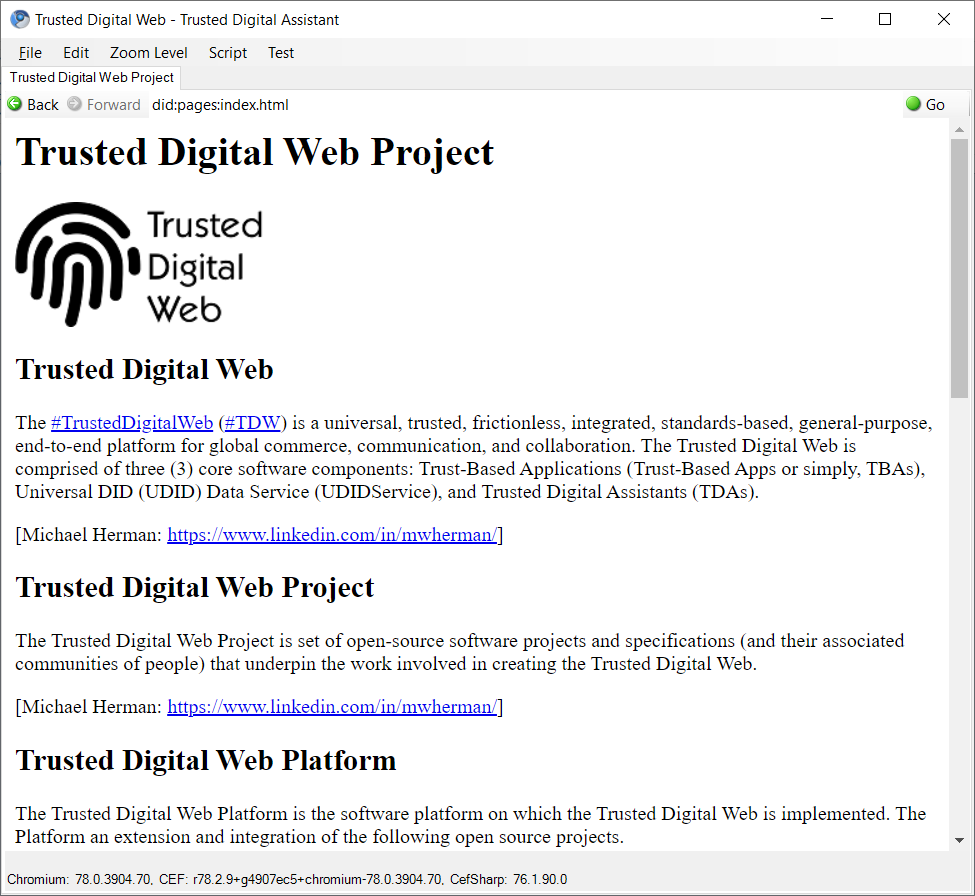Click the Back button label
975x896 pixels.
tap(43, 104)
